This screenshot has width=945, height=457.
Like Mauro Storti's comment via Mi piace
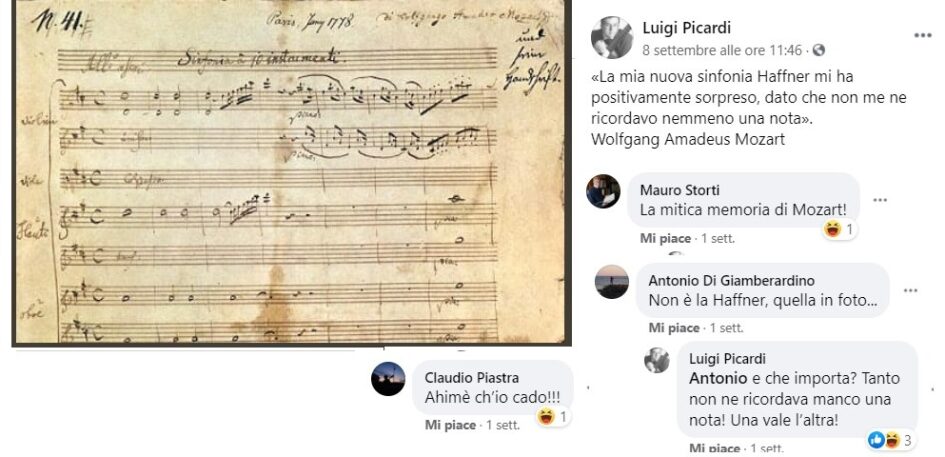pos(665,239)
